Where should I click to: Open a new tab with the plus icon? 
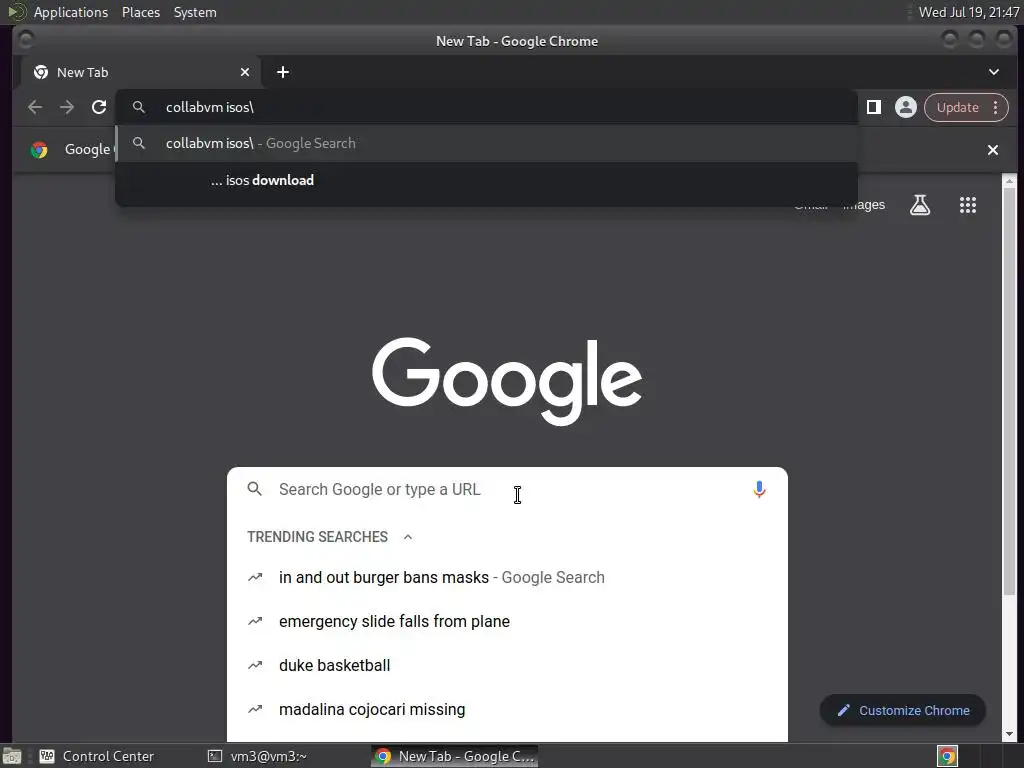[283, 72]
